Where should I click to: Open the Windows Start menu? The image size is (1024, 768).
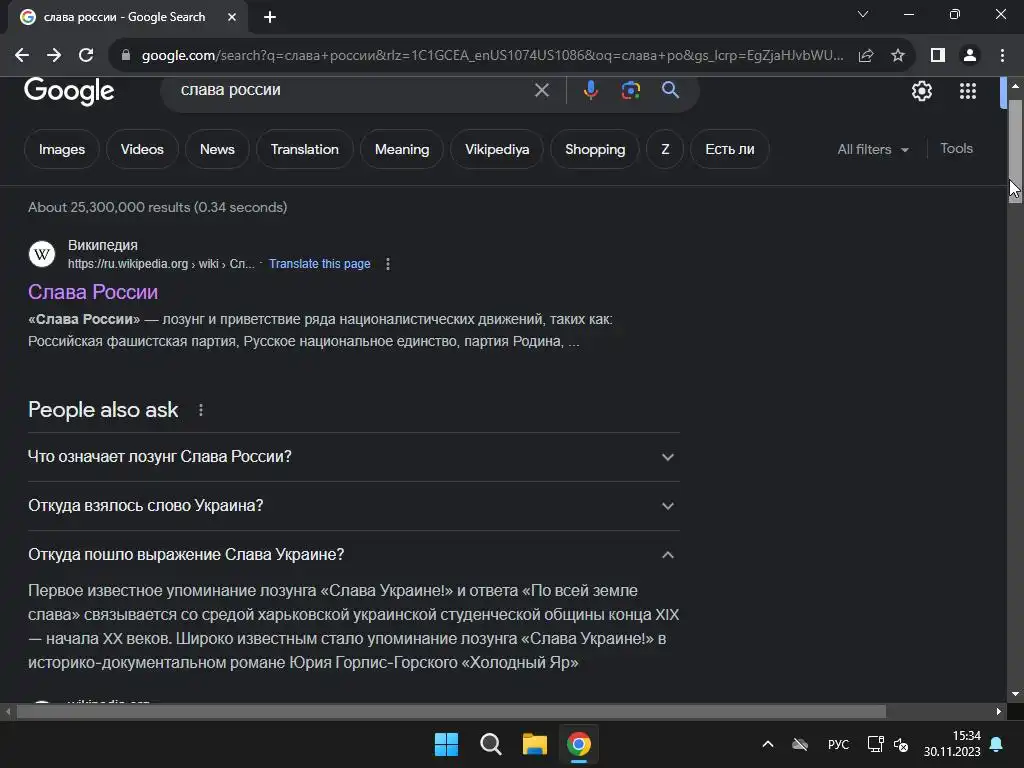[447, 744]
